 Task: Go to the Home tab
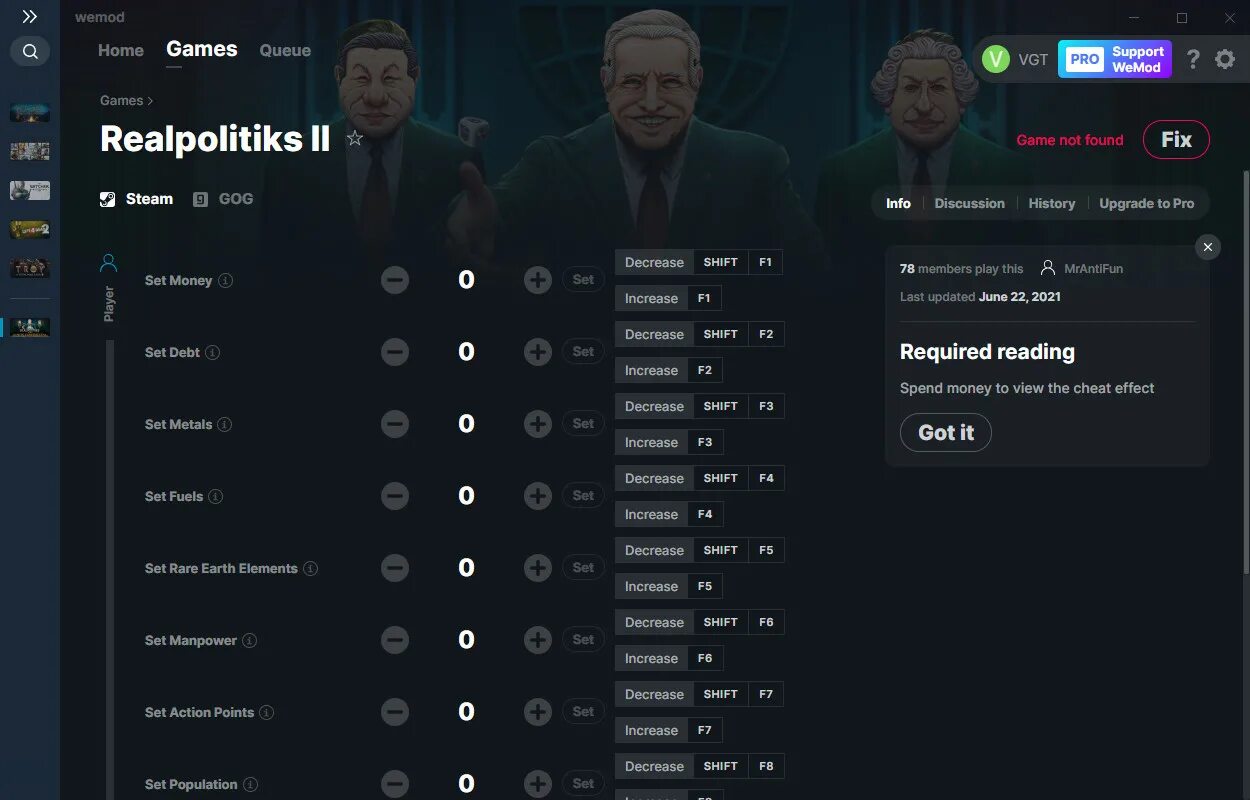click(x=121, y=50)
